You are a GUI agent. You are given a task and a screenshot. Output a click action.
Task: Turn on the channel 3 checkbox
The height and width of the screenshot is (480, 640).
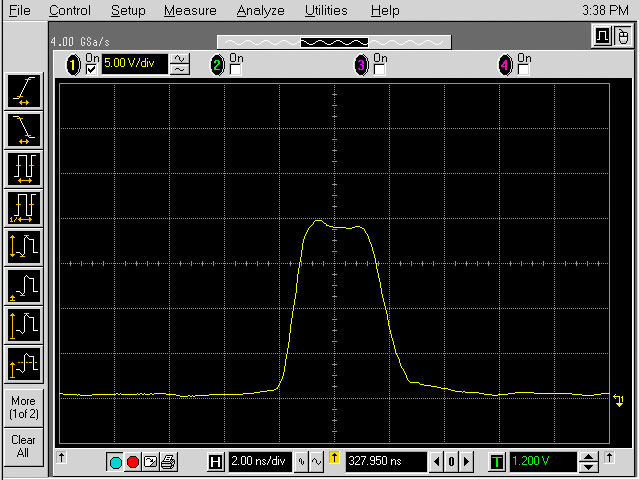tap(379, 70)
